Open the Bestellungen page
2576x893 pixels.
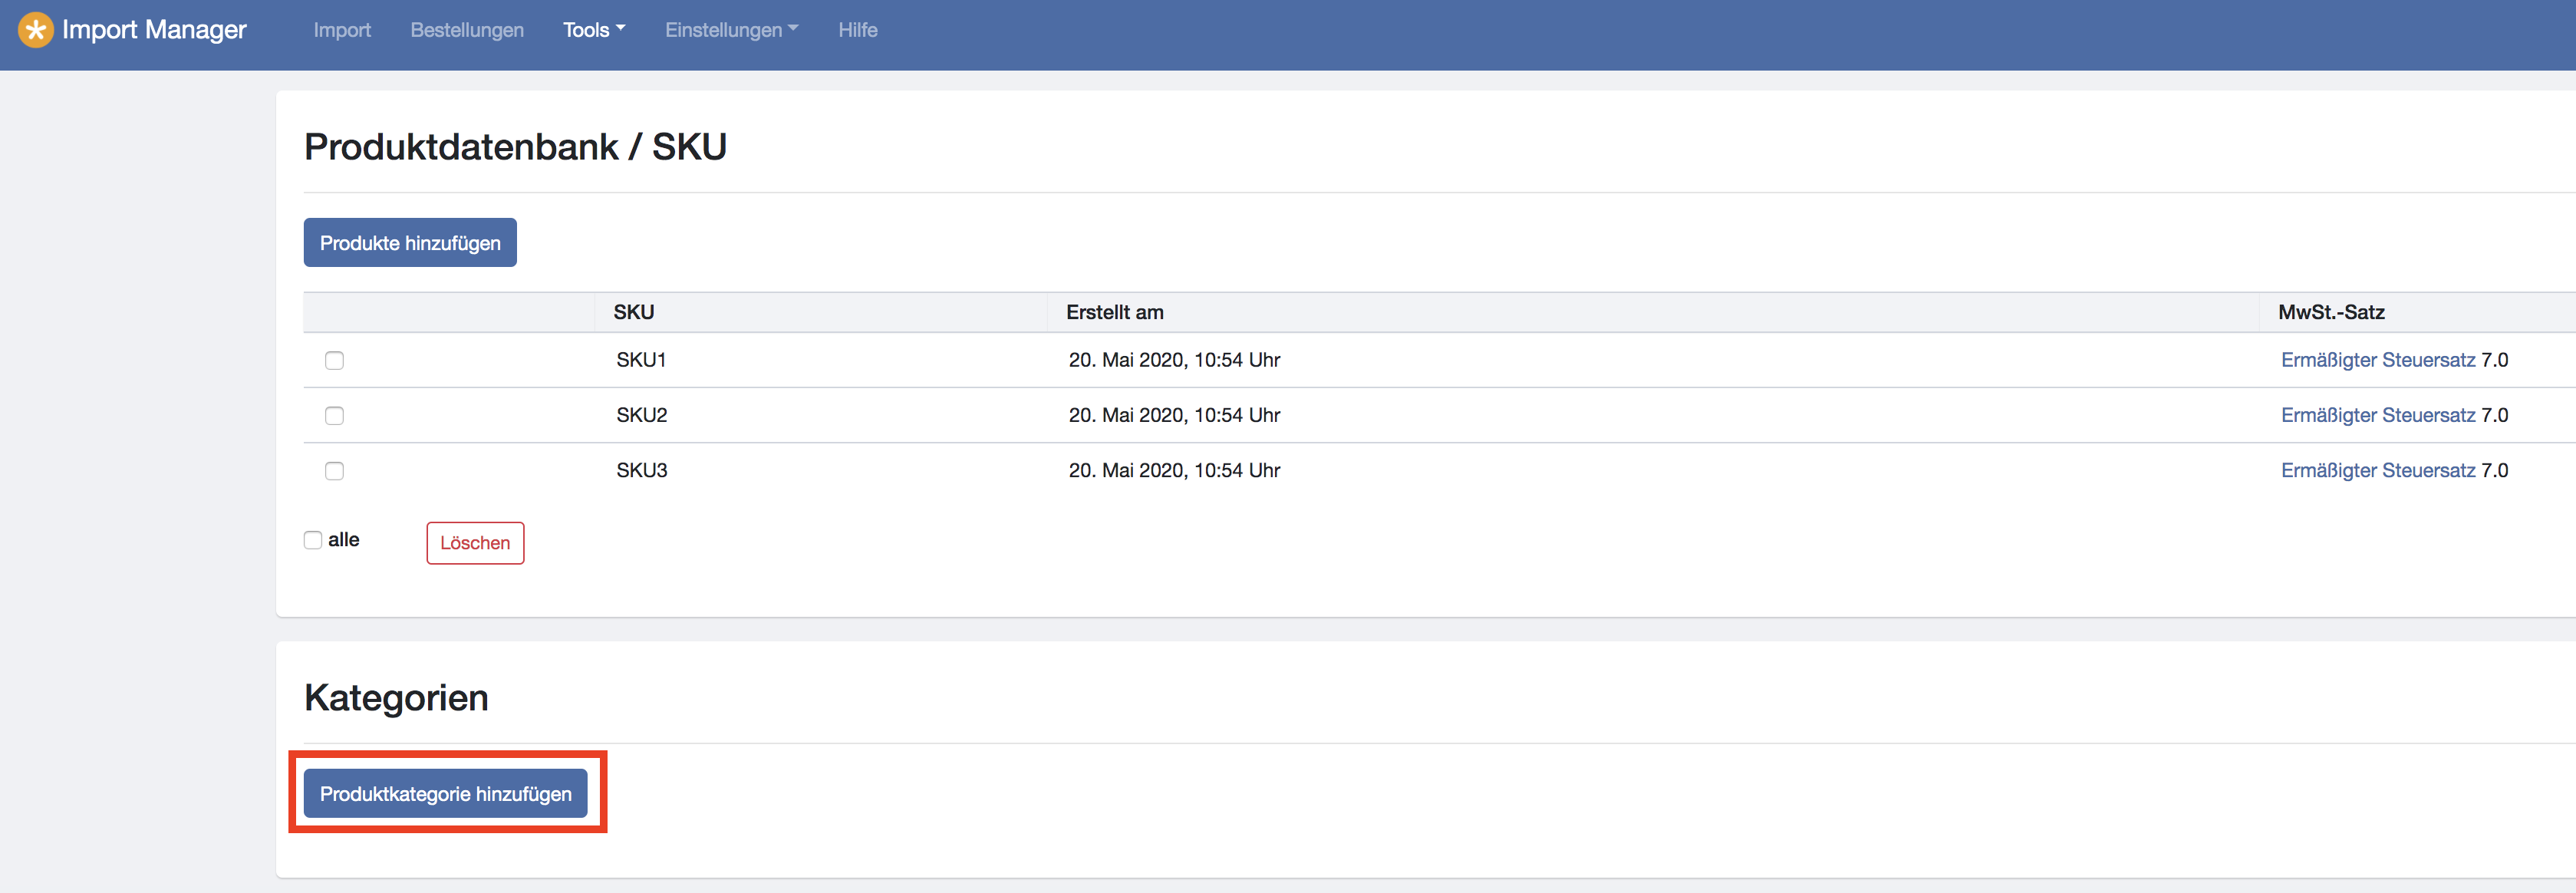[466, 30]
